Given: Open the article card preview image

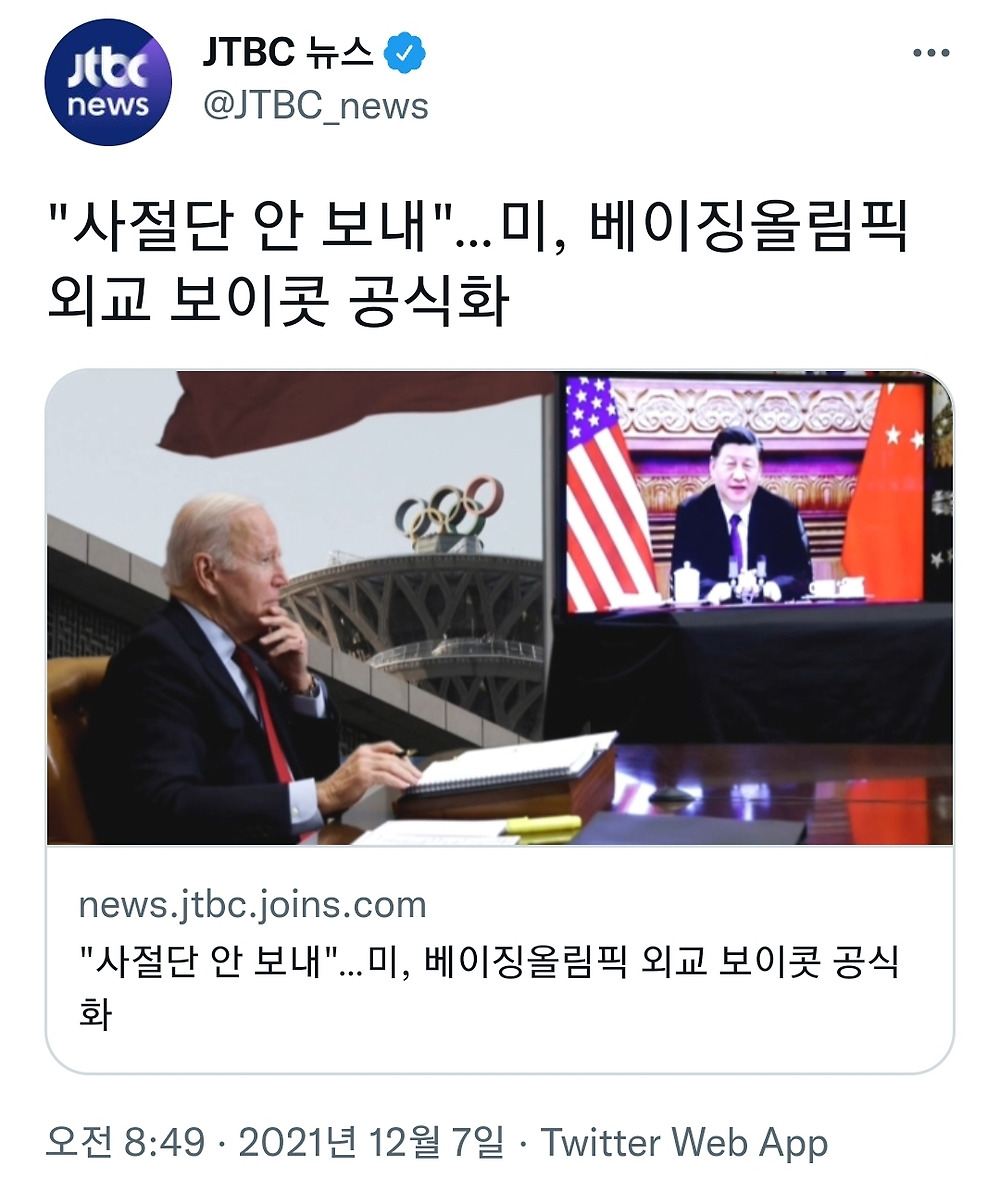Looking at the screenshot, I should point(500,608).
